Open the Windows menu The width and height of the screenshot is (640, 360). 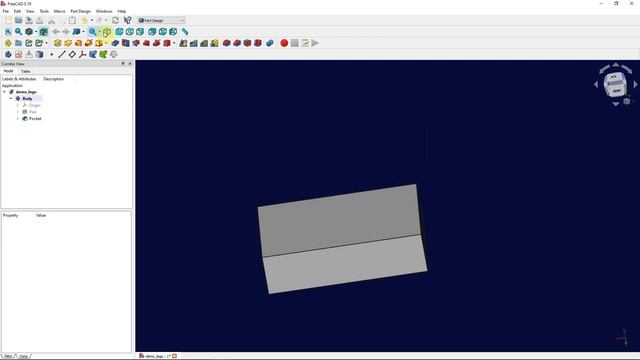[x=104, y=11]
